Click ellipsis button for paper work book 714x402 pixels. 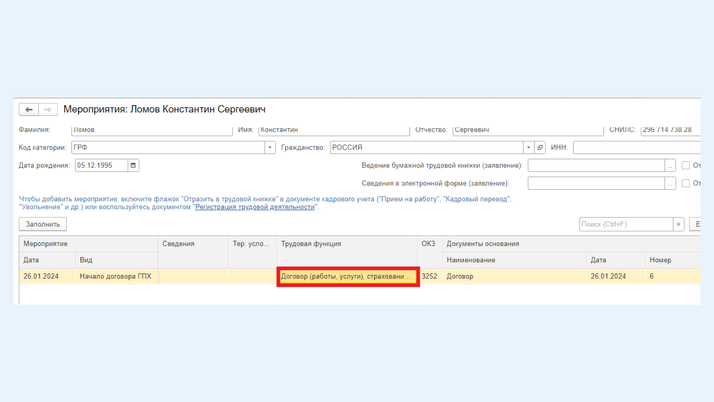pyautogui.click(x=670, y=165)
